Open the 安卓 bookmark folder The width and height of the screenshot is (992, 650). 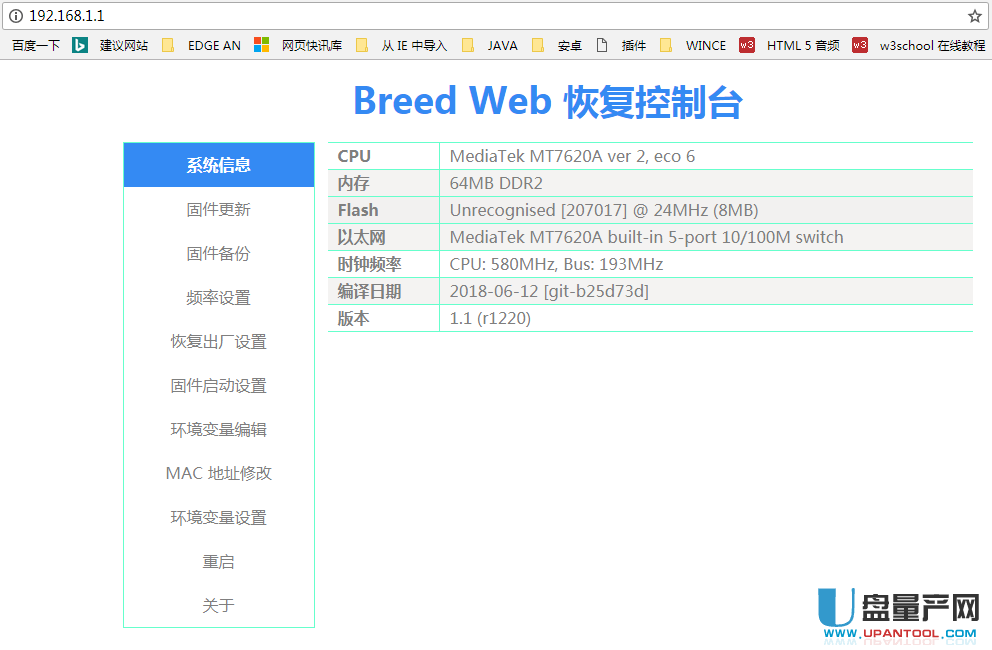pos(558,45)
